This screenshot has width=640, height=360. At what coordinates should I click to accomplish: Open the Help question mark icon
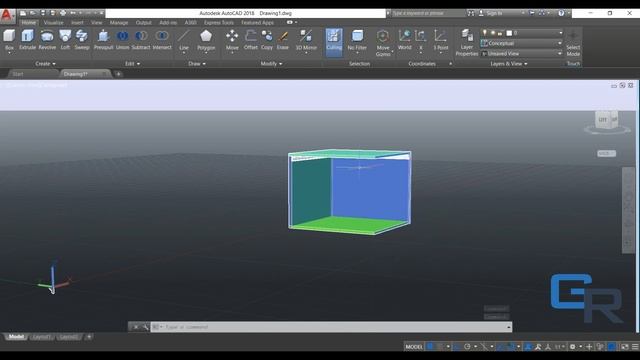[x=562, y=13]
